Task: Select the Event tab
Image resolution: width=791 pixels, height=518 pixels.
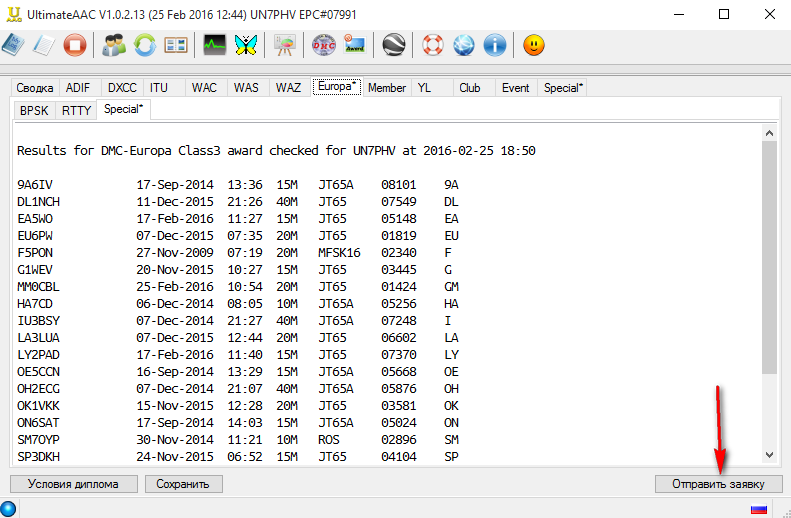Action: 516,88
